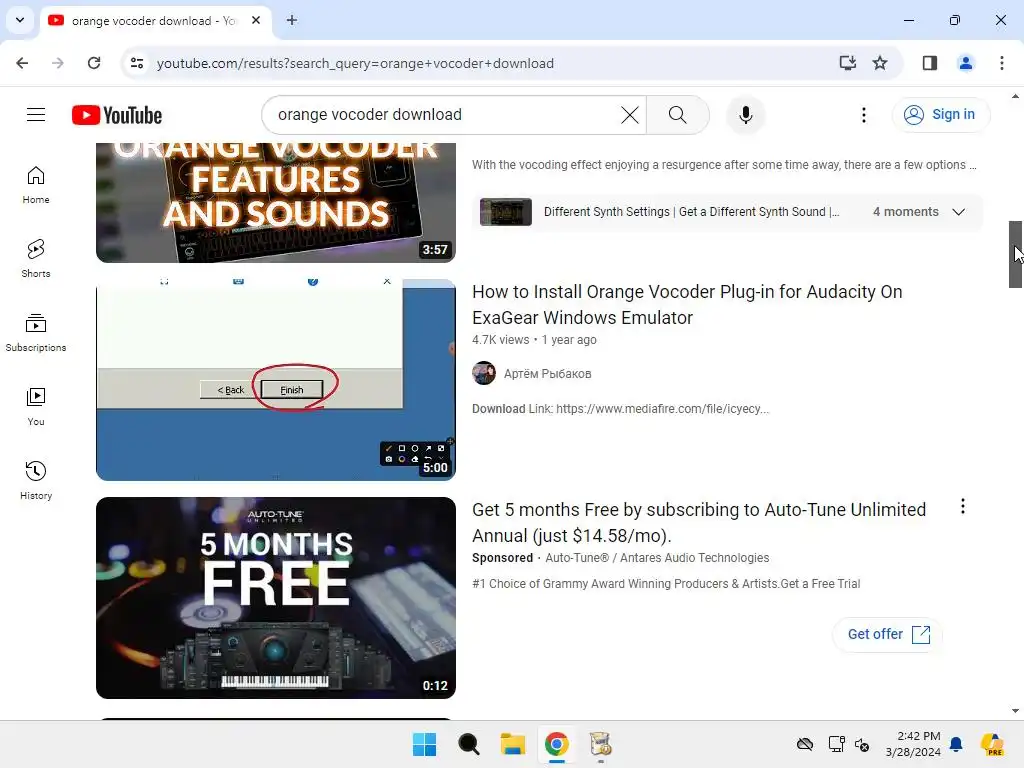Open the notification bell in system tray
Viewport: 1024px width, 768px height.
(956, 744)
